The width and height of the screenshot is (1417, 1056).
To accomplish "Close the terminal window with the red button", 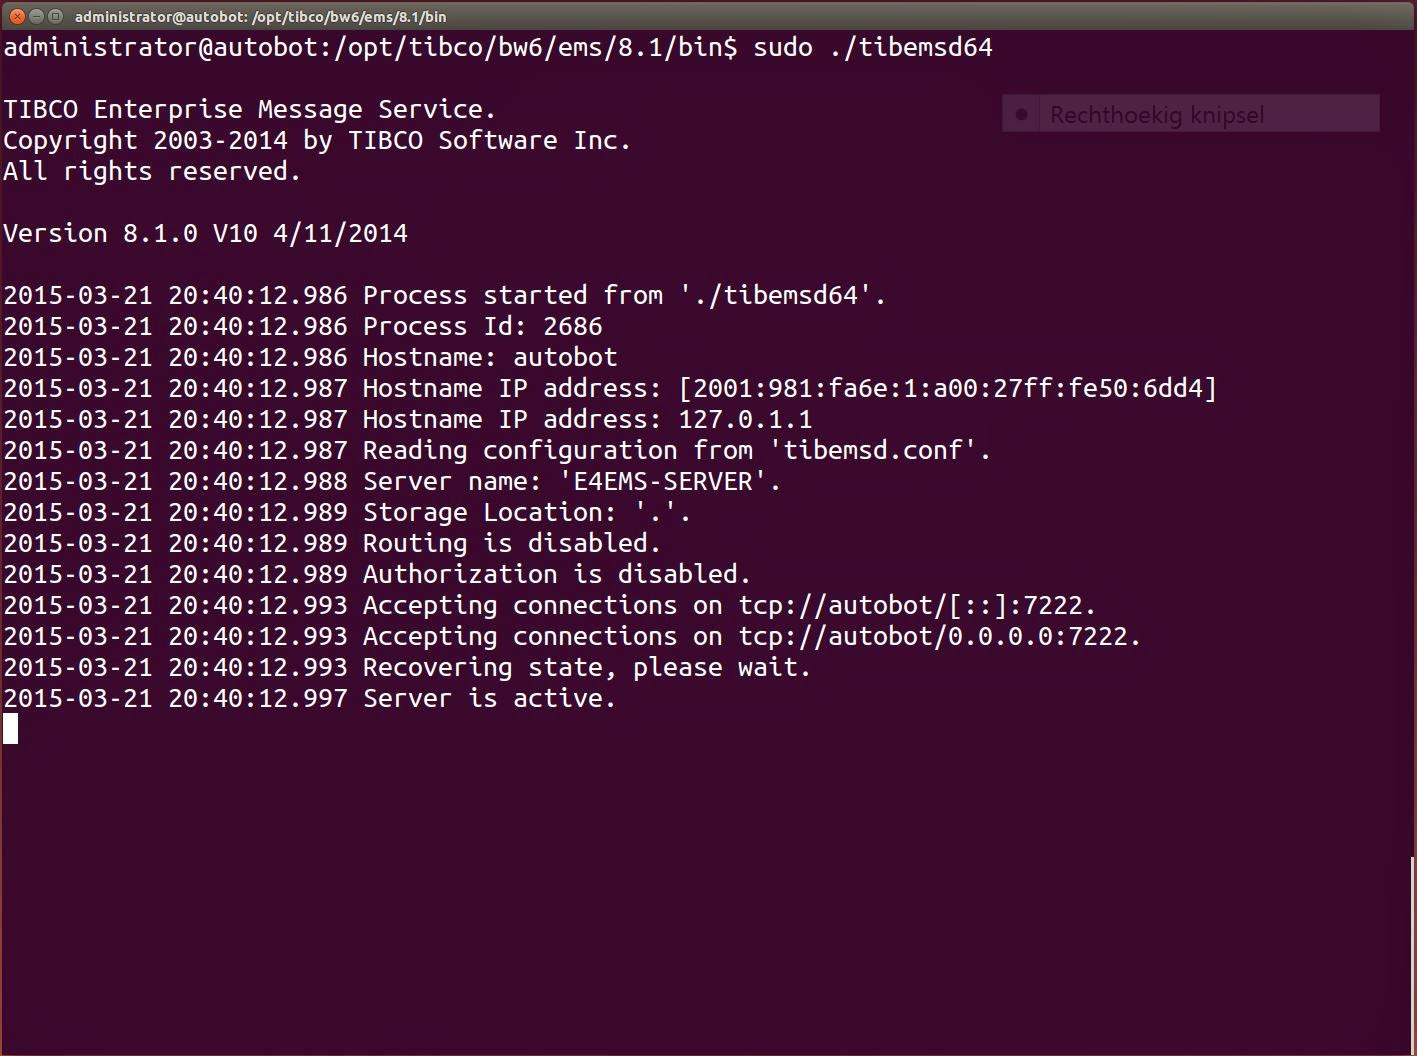I will coord(17,16).
